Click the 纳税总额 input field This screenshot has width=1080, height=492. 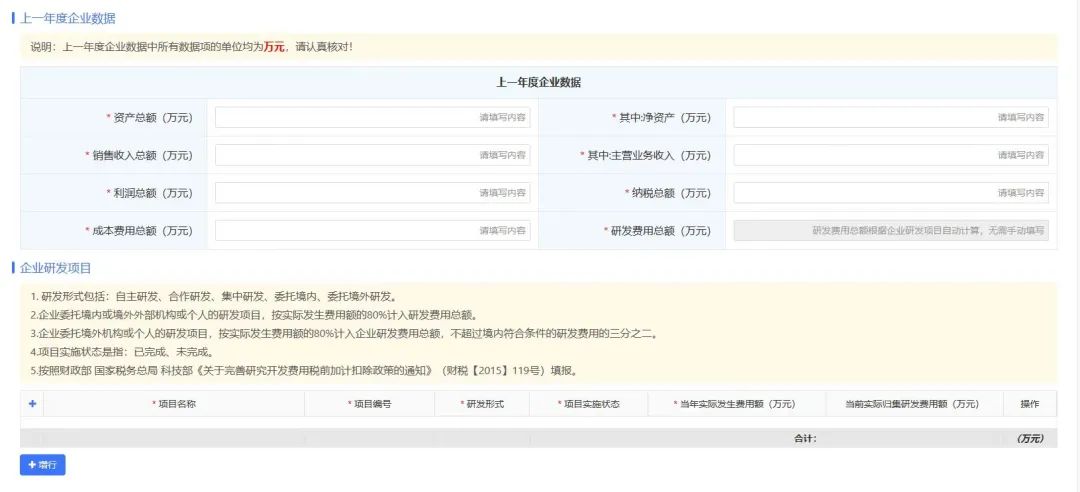890,193
